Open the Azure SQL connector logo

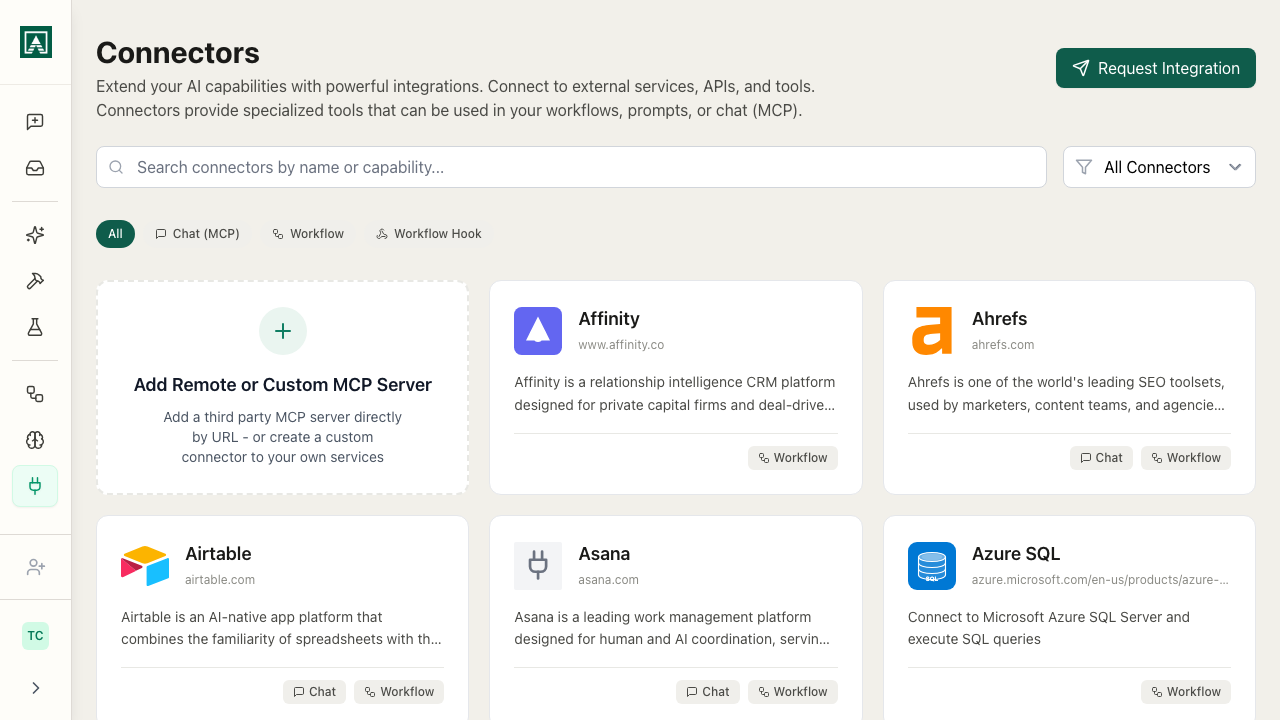tap(932, 566)
